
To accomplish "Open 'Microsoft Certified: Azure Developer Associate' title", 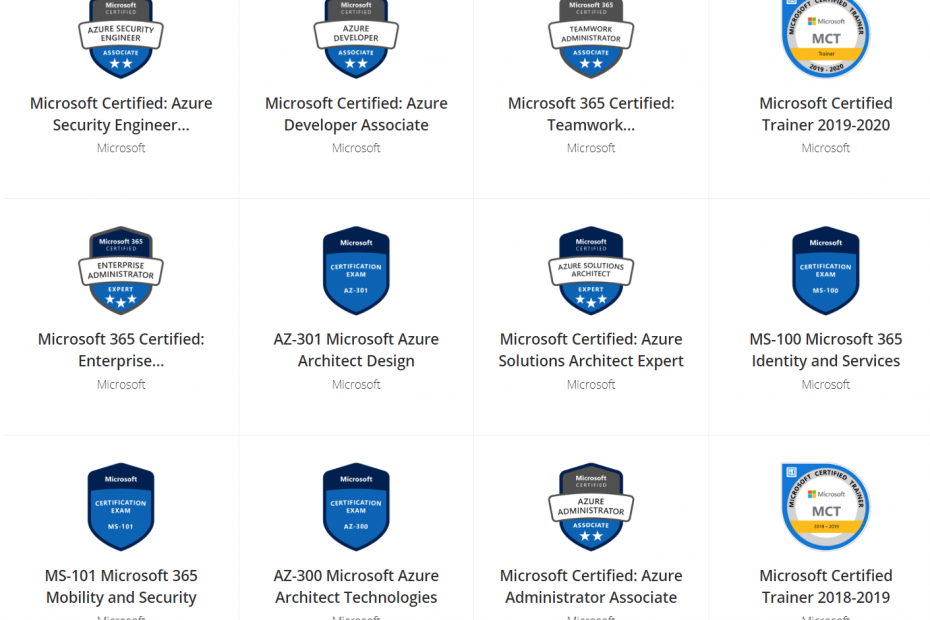I will 356,114.
